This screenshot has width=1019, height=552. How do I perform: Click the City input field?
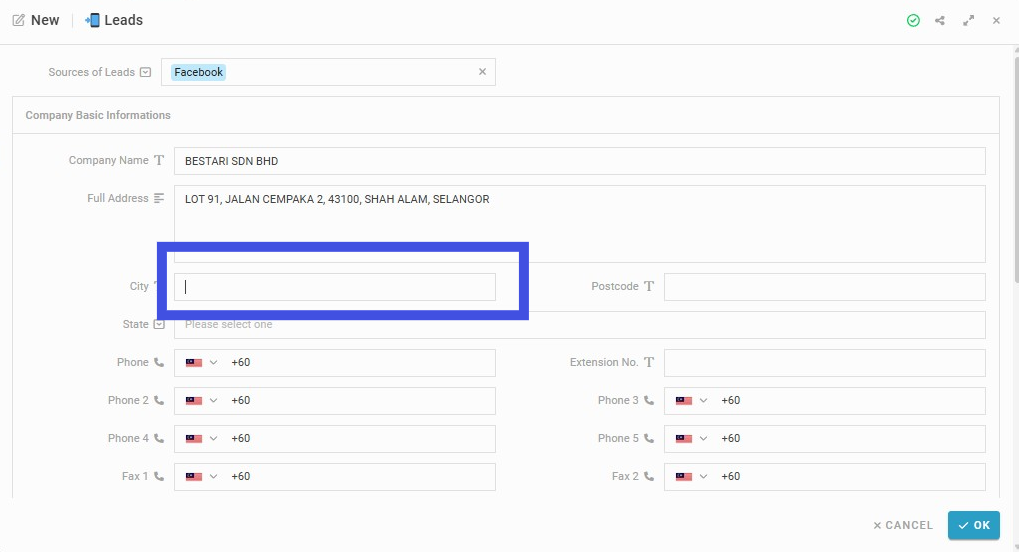(x=335, y=287)
